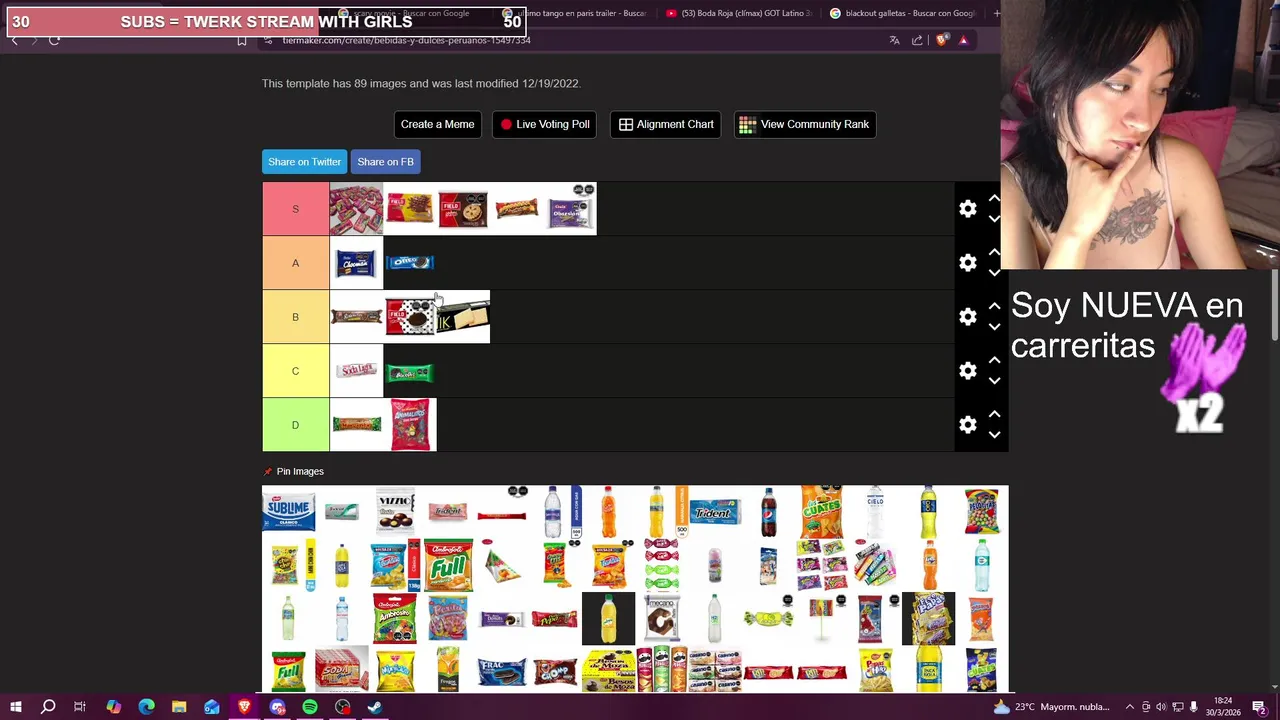Image resolution: width=1280 pixels, height=720 pixels.
Task: Open Brave Shields lion icon
Action: (x=941, y=40)
